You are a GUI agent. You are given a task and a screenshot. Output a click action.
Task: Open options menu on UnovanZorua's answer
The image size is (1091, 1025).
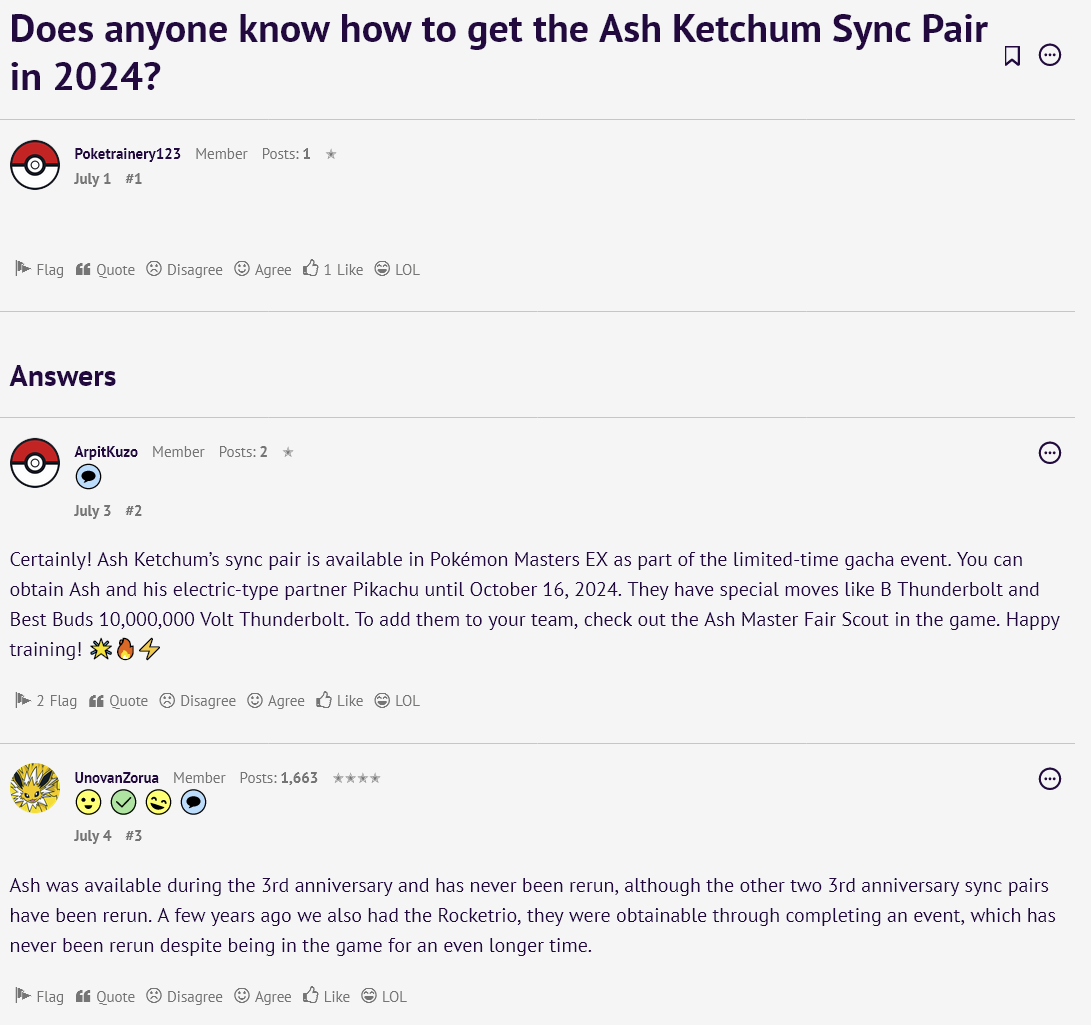tap(1050, 779)
